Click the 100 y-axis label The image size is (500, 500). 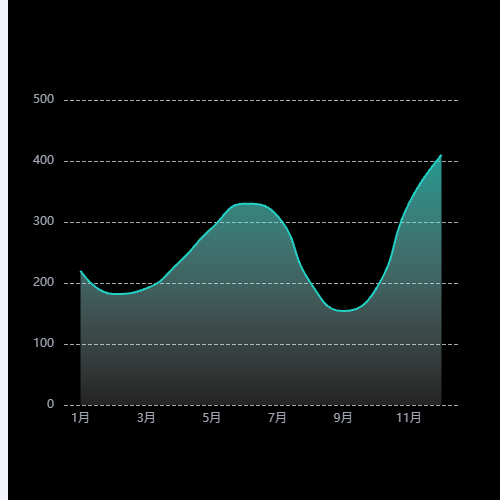pos(43,343)
